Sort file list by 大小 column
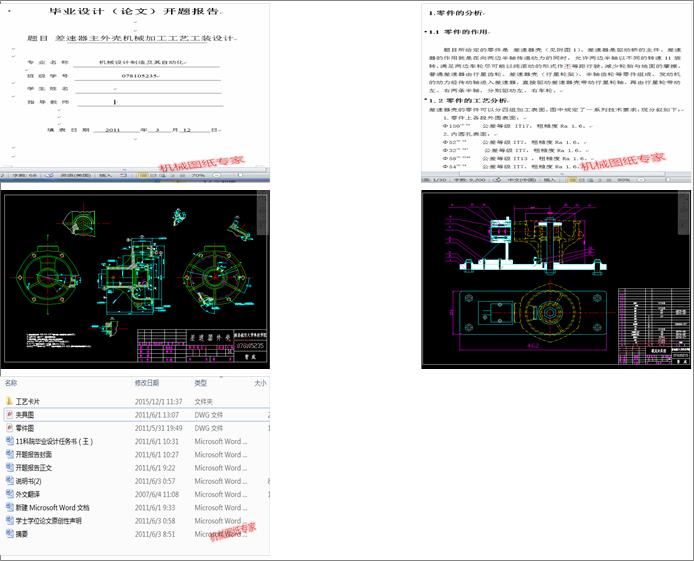Image resolution: width=694 pixels, height=561 pixels. [260, 383]
